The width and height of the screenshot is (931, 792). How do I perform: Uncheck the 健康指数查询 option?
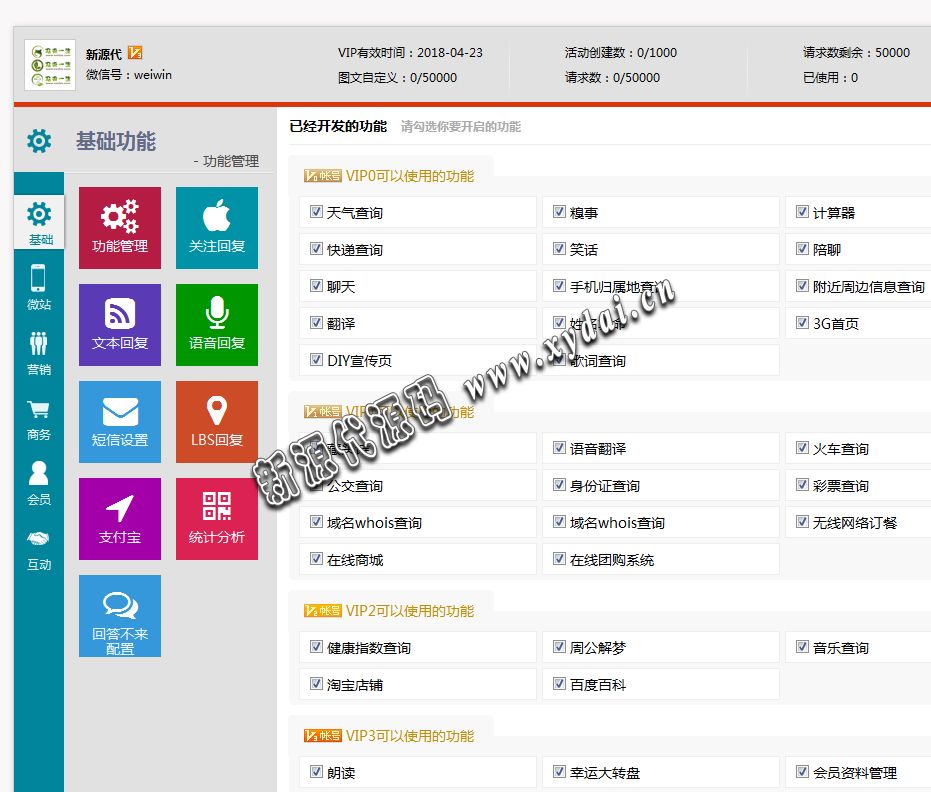click(316, 647)
